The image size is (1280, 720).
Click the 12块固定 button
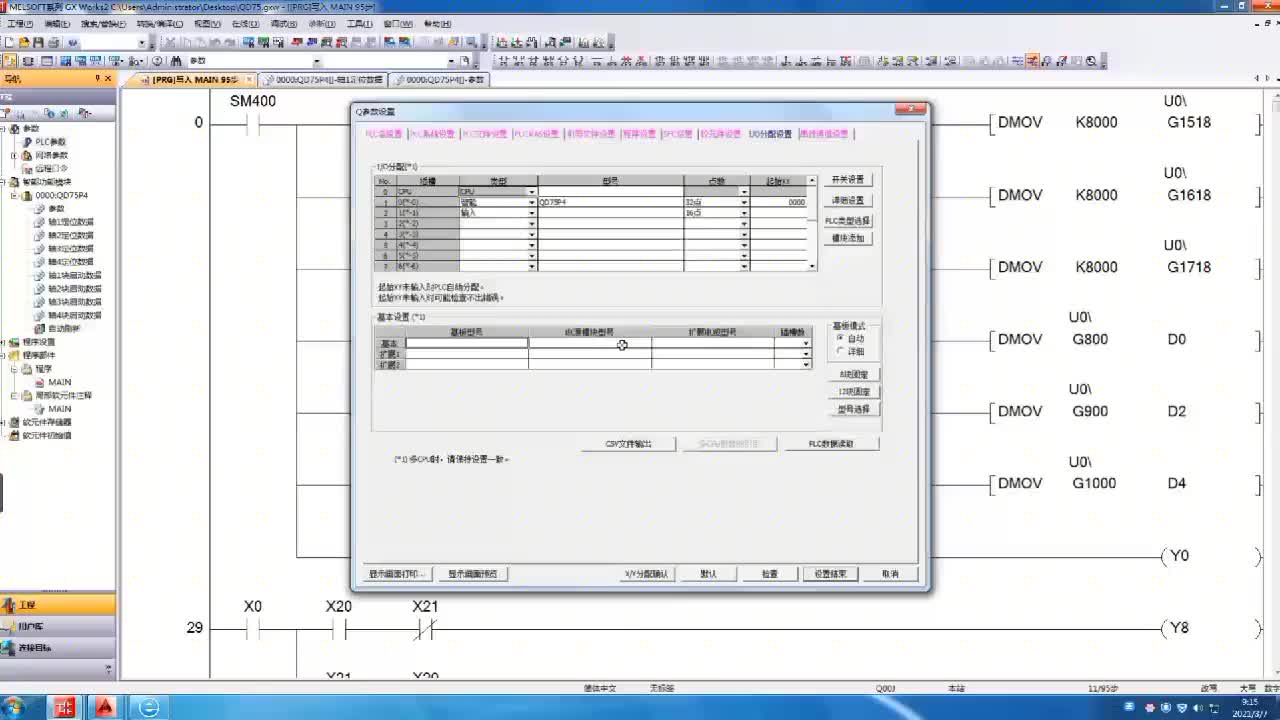point(855,391)
